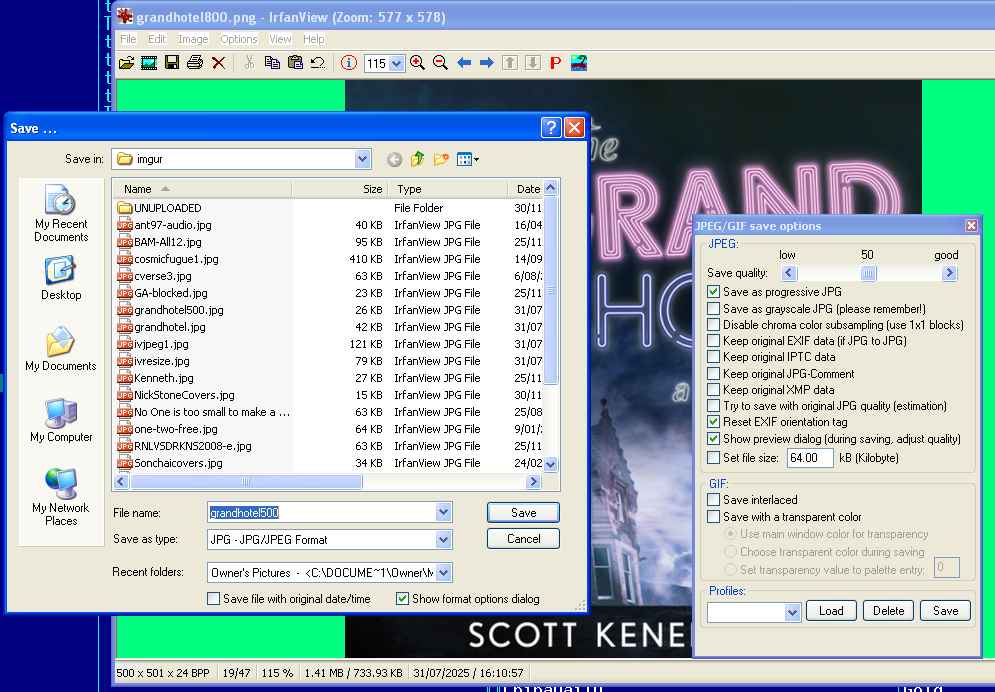This screenshot has width=995, height=692.
Task: Click the Delete profile button
Action: coord(888,611)
